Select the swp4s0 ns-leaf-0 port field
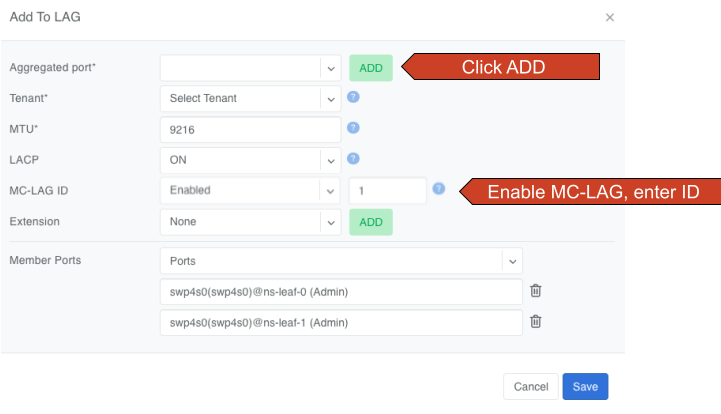Image resolution: width=721 pixels, height=414 pixels. 340,292
